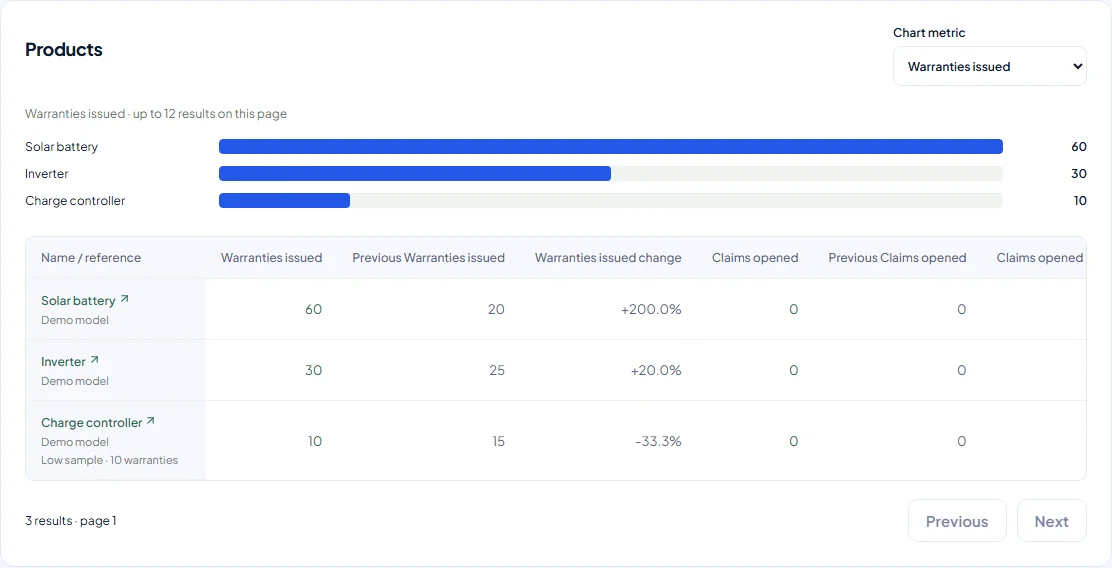Click the Products heading
The height and width of the screenshot is (568, 1112).
point(64,50)
